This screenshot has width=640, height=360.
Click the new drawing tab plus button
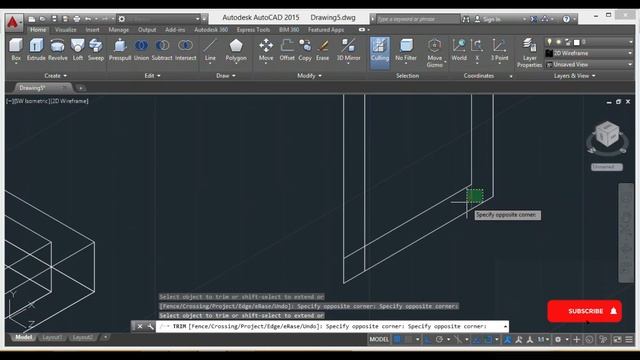coord(80,88)
